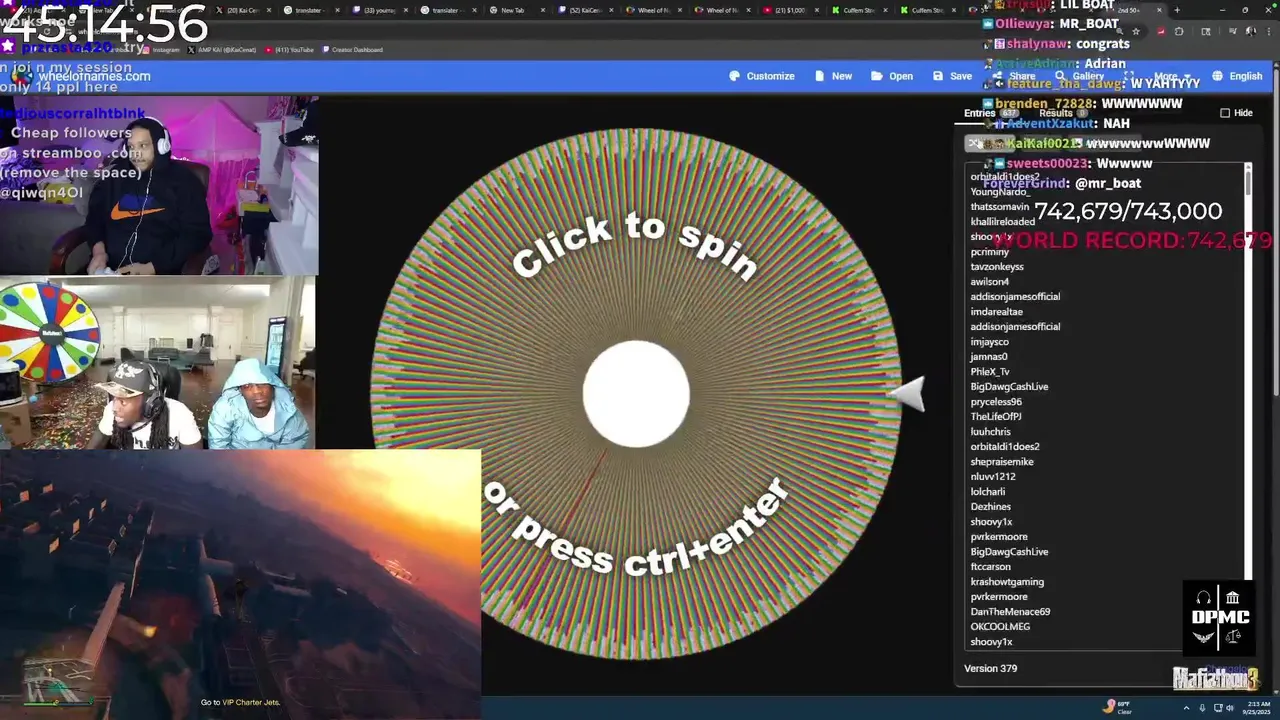Open the Instagram bookmark
1280x720 pixels.
tap(161, 49)
